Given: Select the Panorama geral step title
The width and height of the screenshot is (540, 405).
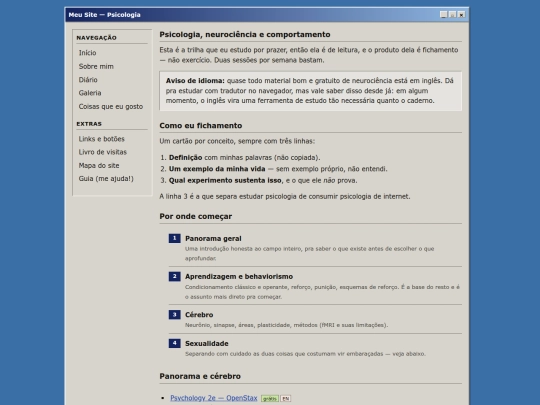Looking at the screenshot, I should pyautogui.click(x=213, y=238).
